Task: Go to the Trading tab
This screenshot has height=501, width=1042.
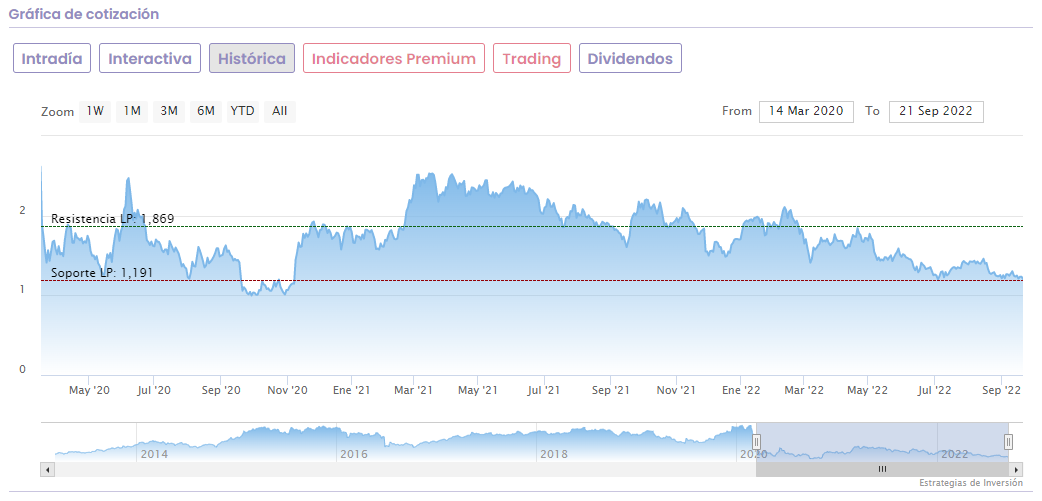Action: coord(531,59)
